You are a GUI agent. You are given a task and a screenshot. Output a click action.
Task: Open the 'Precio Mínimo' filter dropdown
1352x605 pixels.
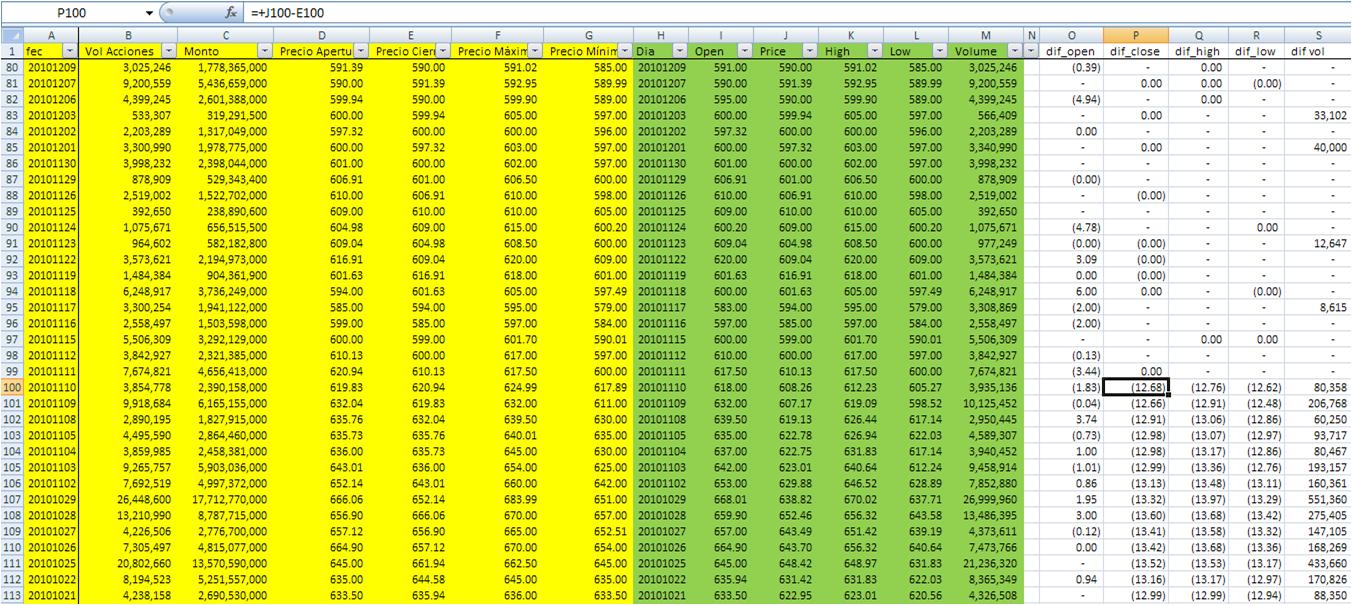coord(625,50)
